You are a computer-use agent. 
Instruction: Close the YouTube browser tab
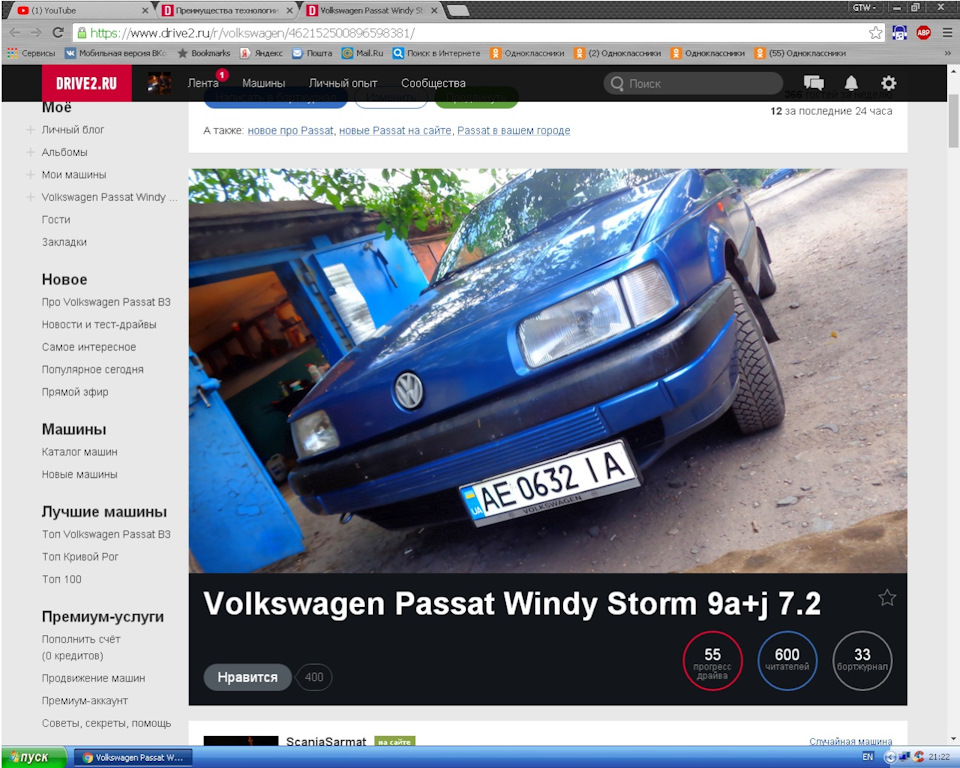coord(145,10)
